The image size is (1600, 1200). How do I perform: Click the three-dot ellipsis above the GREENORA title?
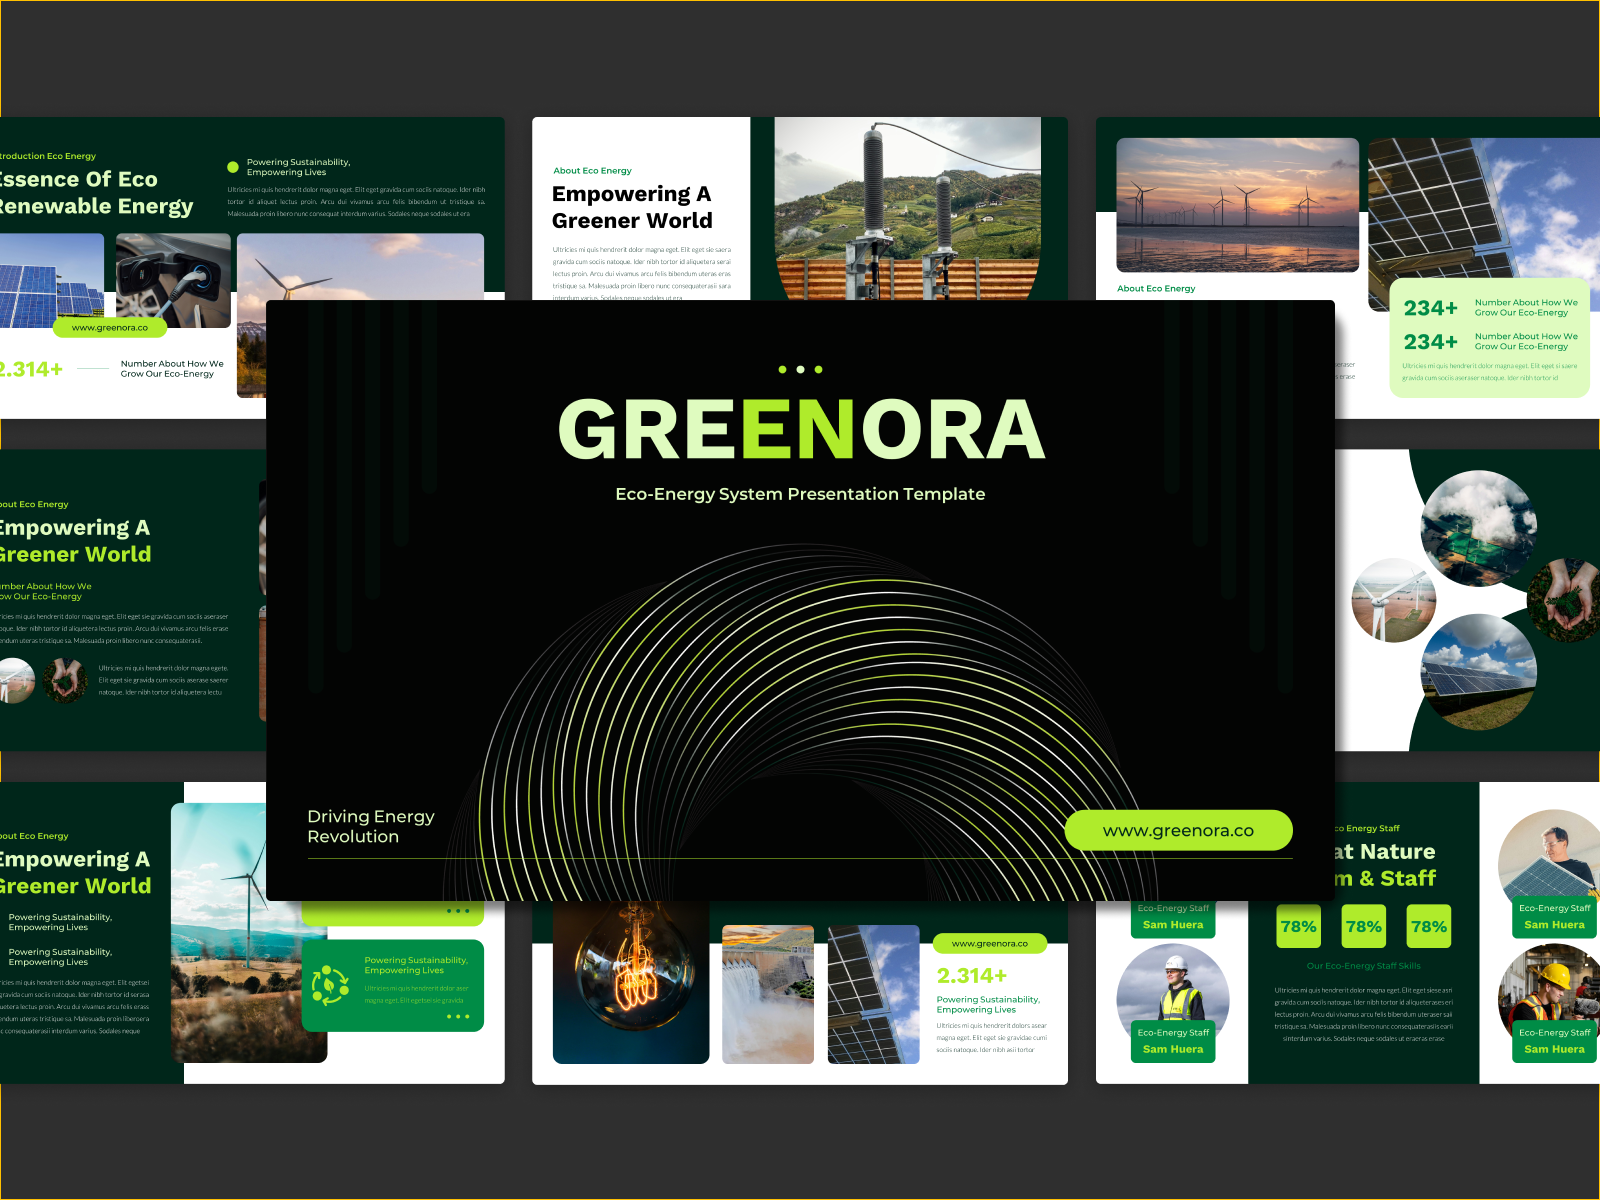[800, 369]
